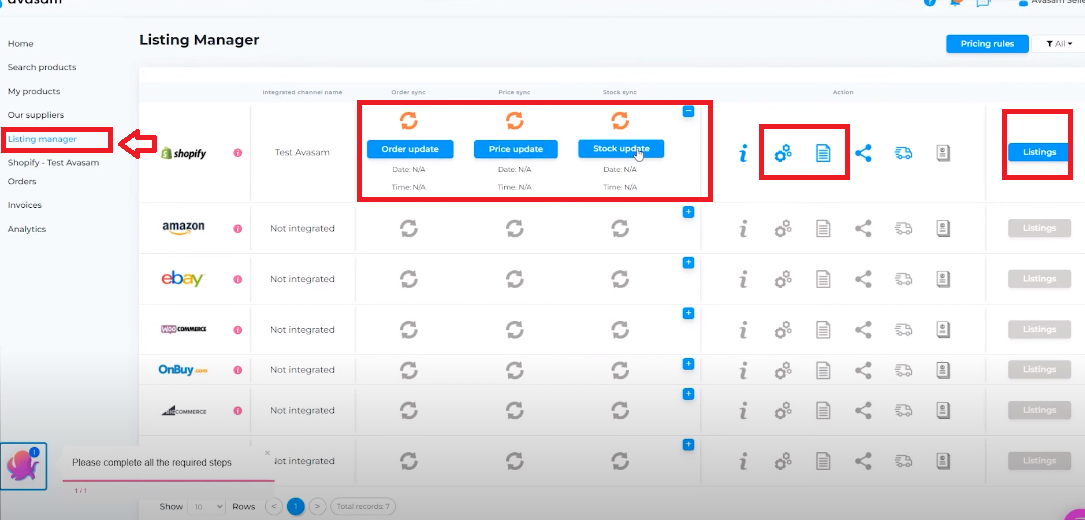Image resolution: width=1085 pixels, height=520 pixels.
Task: Click Shopify price sync refresh icon
Action: pos(514,121)
